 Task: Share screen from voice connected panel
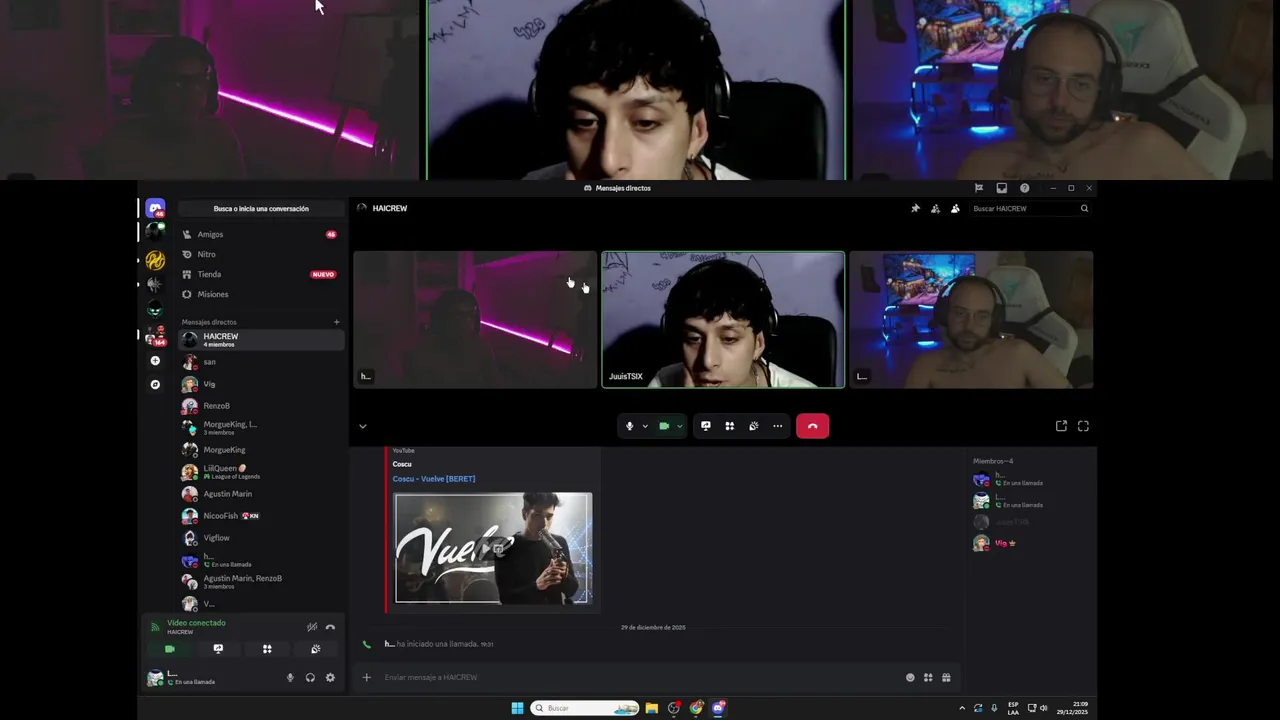point(218,649)
